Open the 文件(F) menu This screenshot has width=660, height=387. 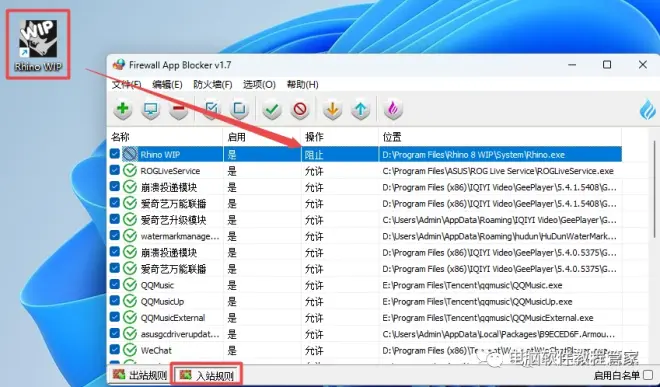coord(126,84)
